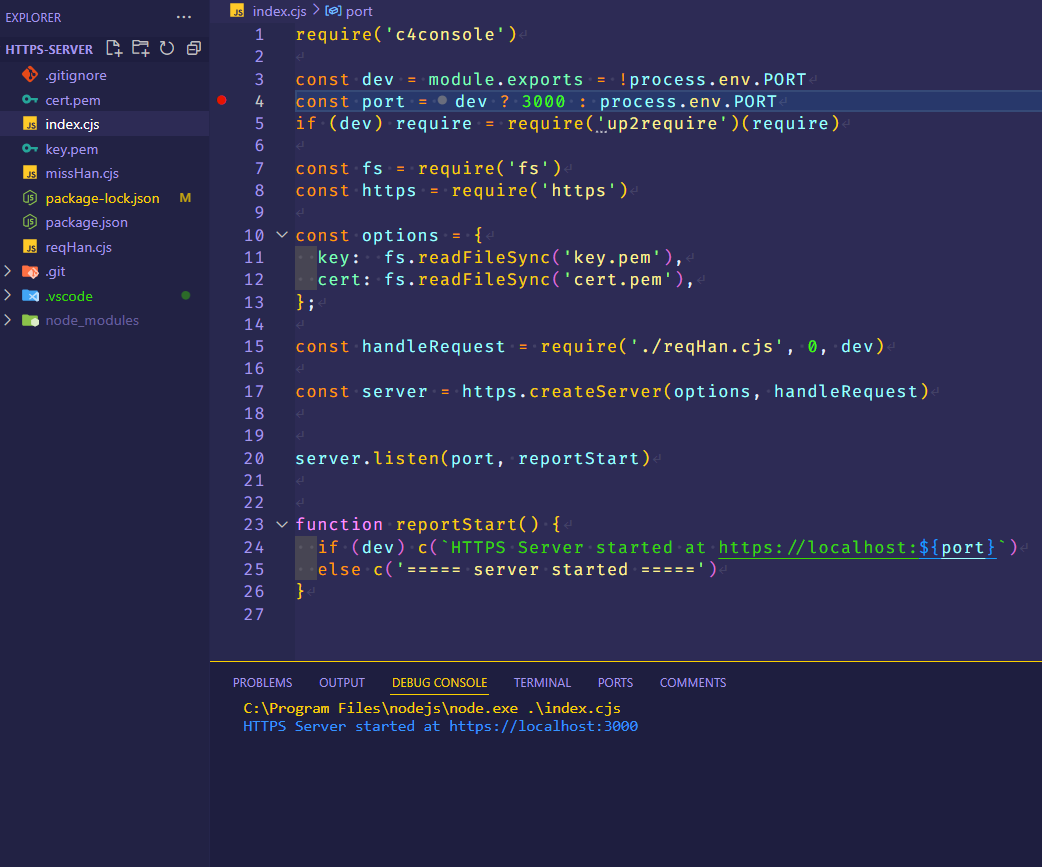Click createServer on line 17

click(595, 391)
